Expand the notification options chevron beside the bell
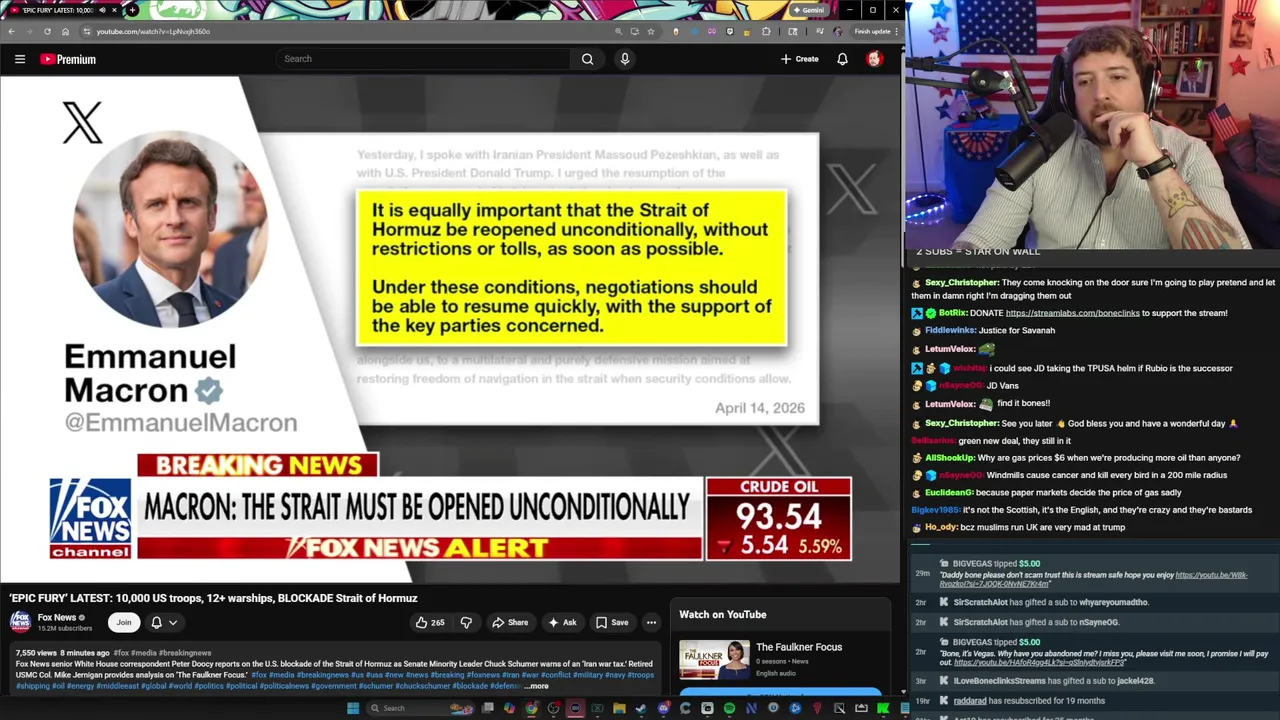 173,622
